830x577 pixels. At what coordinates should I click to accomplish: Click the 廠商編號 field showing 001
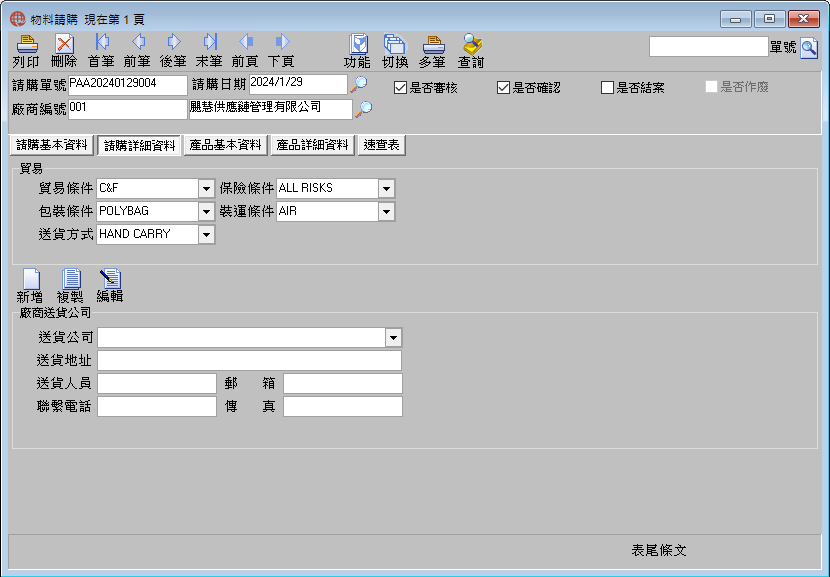tap(128, 109)
